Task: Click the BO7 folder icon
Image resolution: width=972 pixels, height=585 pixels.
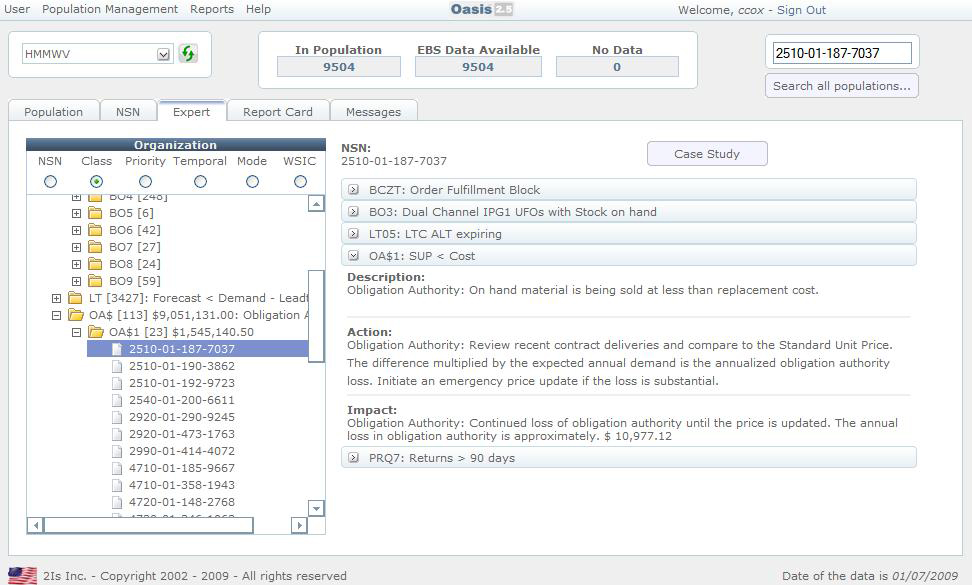Action: pyautogui.click(x=95, y=247)
